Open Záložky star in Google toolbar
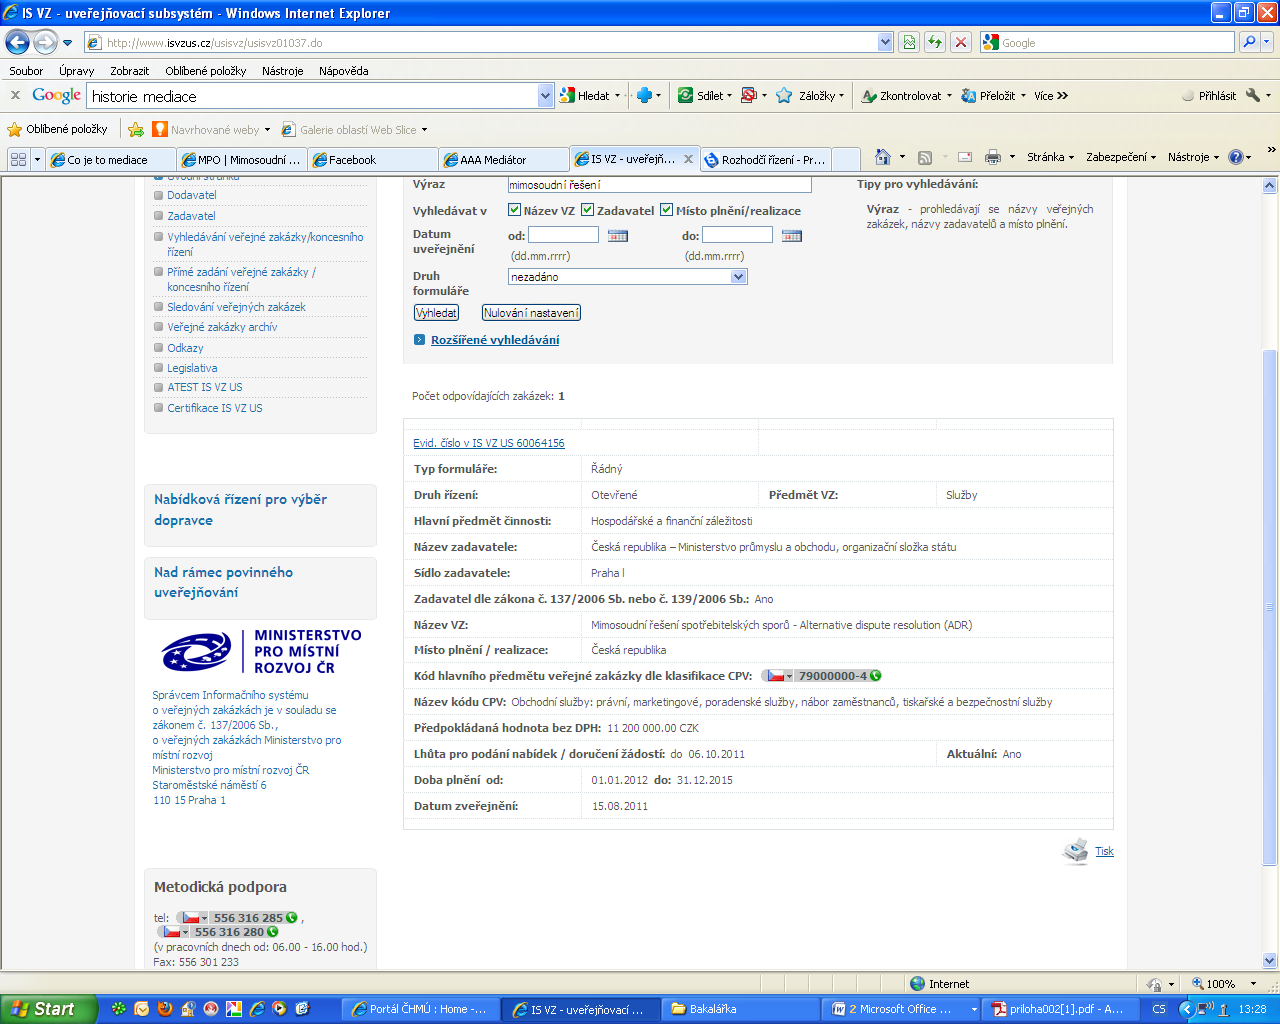The image size is (1280, 1024). tap(784, 96)
